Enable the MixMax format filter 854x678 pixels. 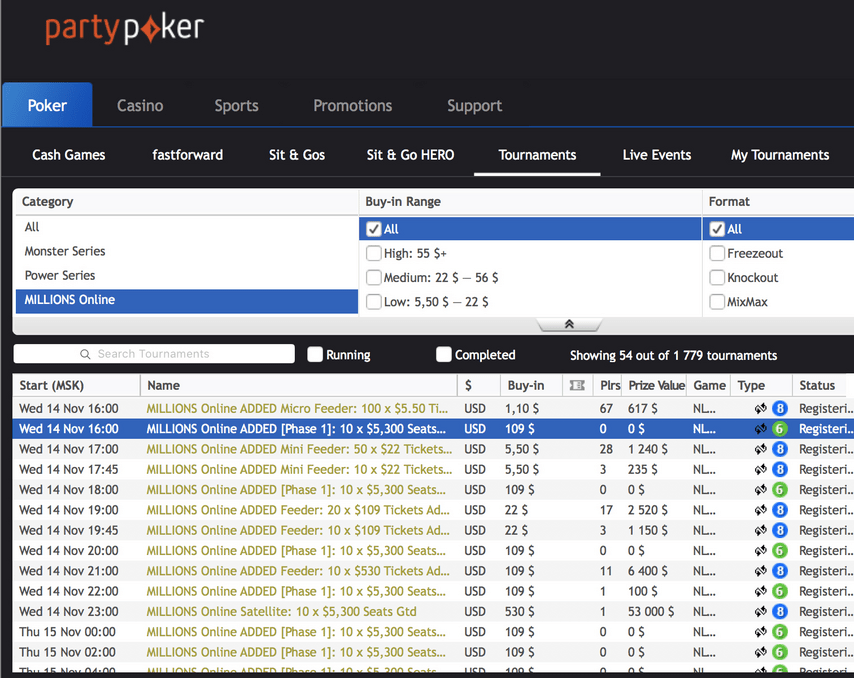coord(717,302)
